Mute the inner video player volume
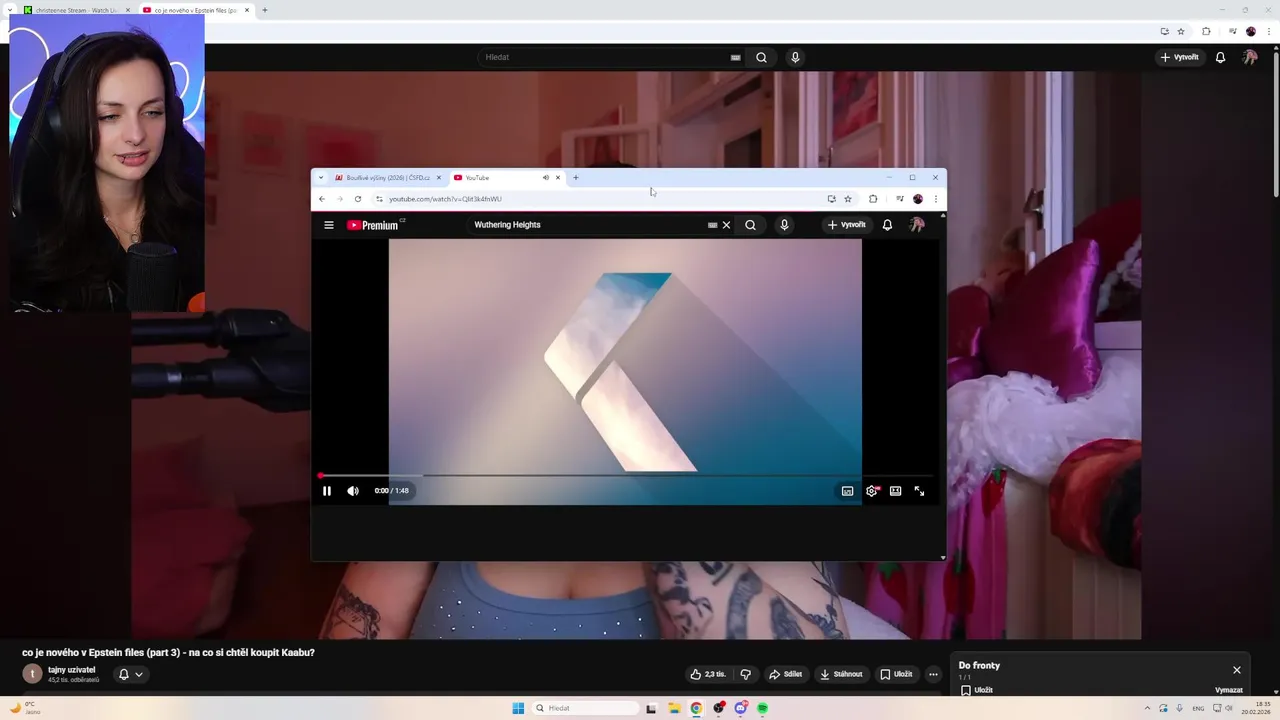1280x720 pixels. click(353, 491)
